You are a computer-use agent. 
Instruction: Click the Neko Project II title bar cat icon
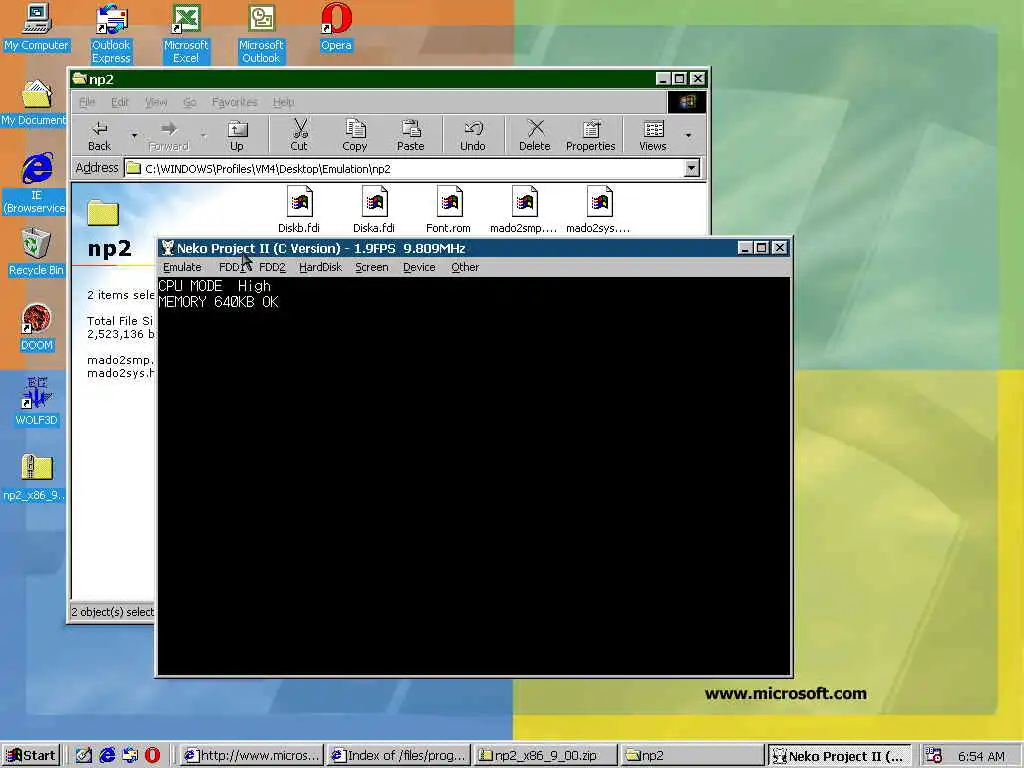point(168,248)
